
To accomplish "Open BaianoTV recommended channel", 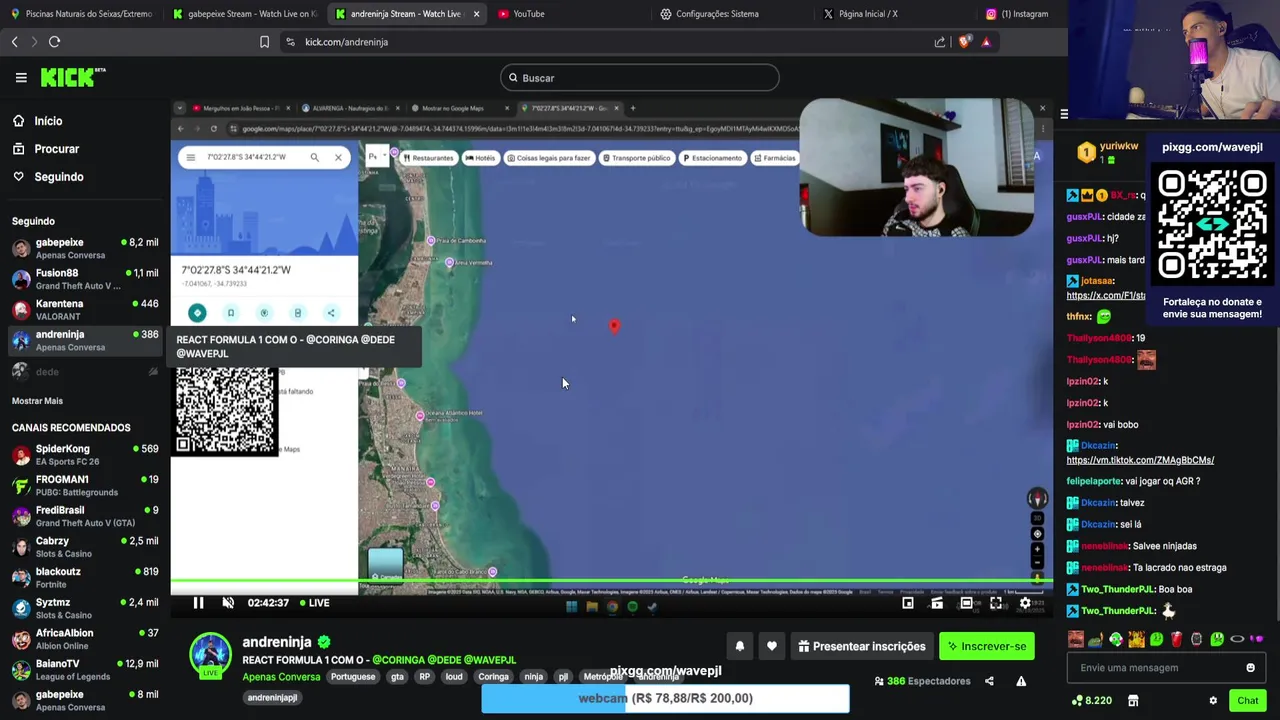I will pos(85,670).
